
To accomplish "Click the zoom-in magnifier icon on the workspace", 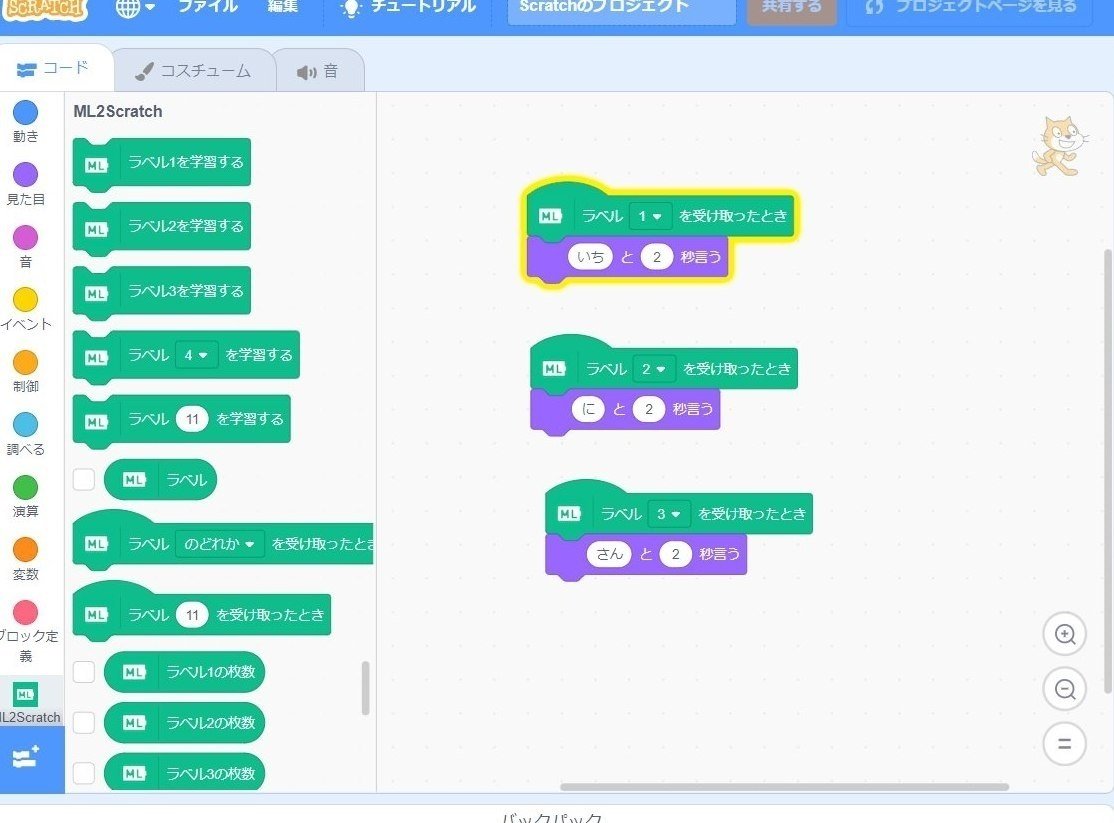I will tap(1064, 634).
